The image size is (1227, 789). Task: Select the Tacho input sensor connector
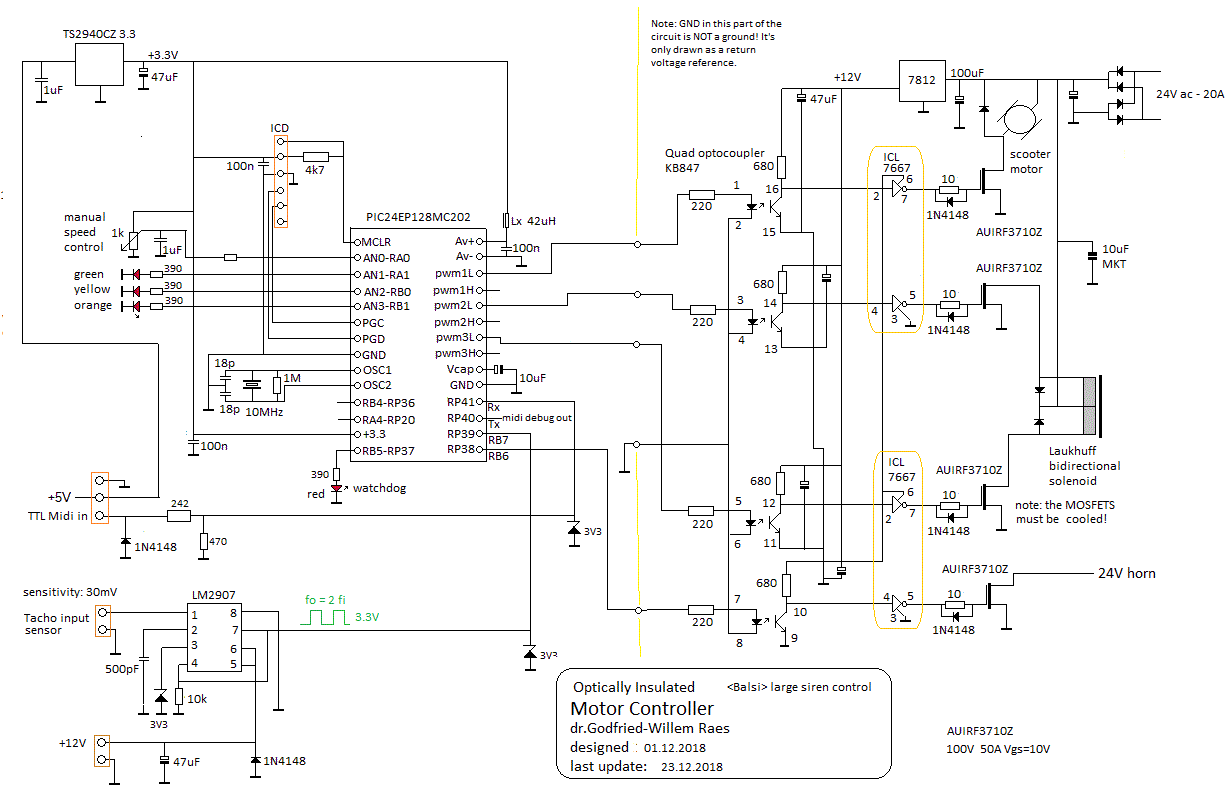101,623
